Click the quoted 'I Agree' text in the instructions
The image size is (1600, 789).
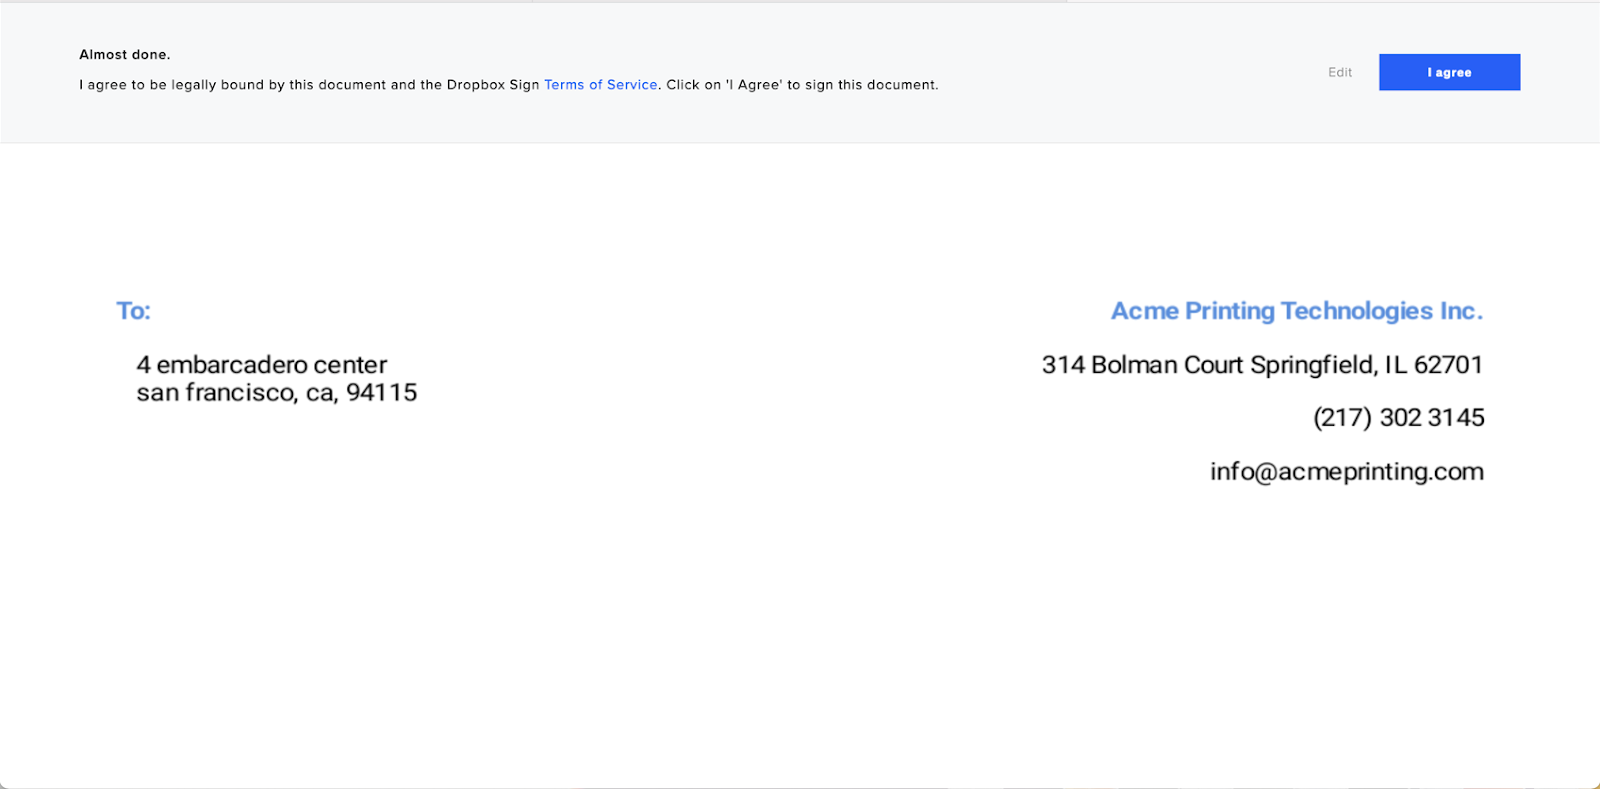coord(754,85)
